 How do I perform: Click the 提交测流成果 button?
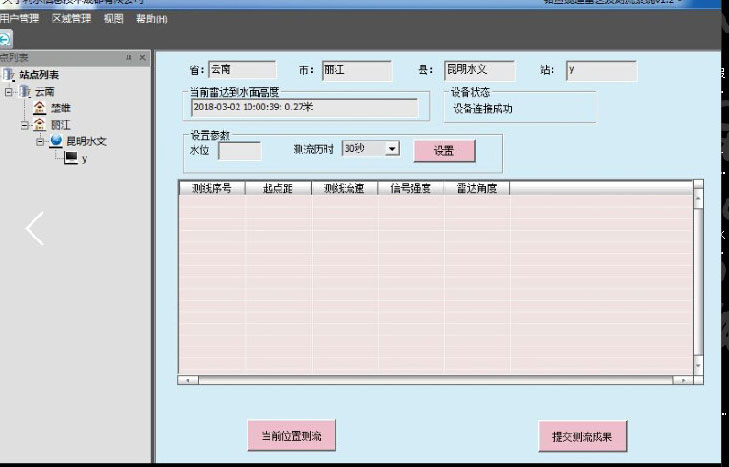coord(583,437)
